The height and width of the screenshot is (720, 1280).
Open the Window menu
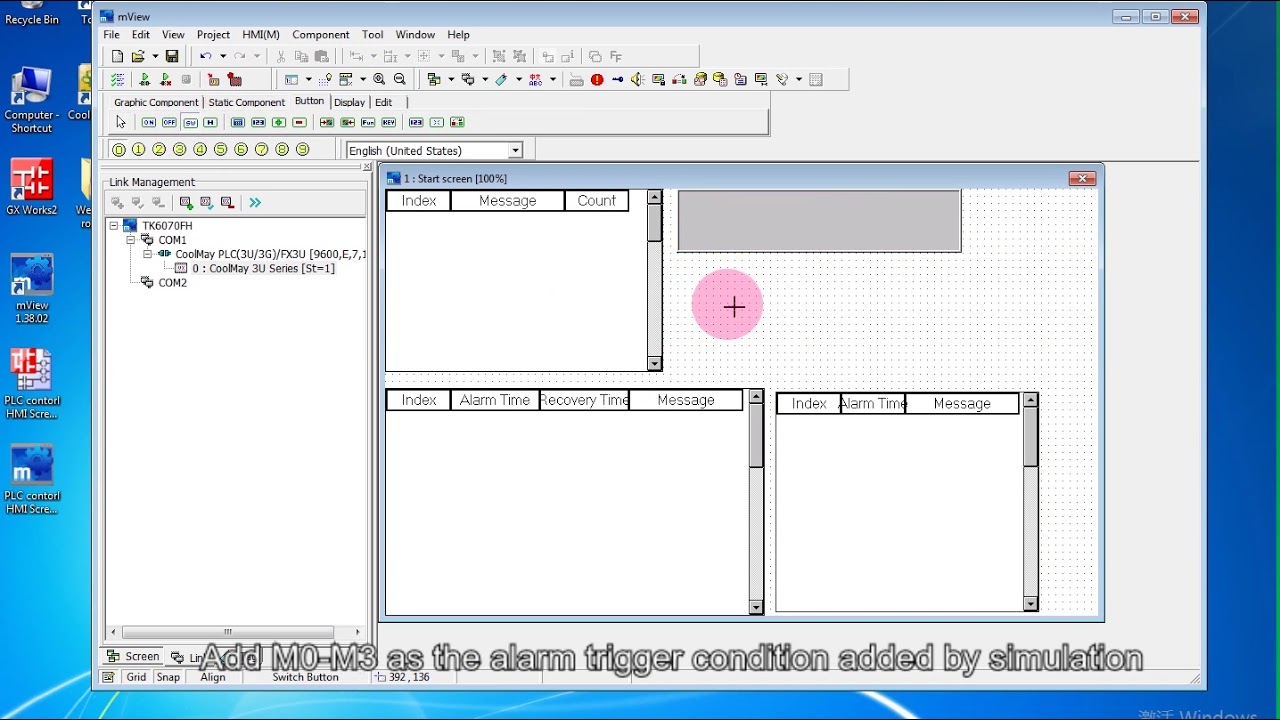[415, 35]
